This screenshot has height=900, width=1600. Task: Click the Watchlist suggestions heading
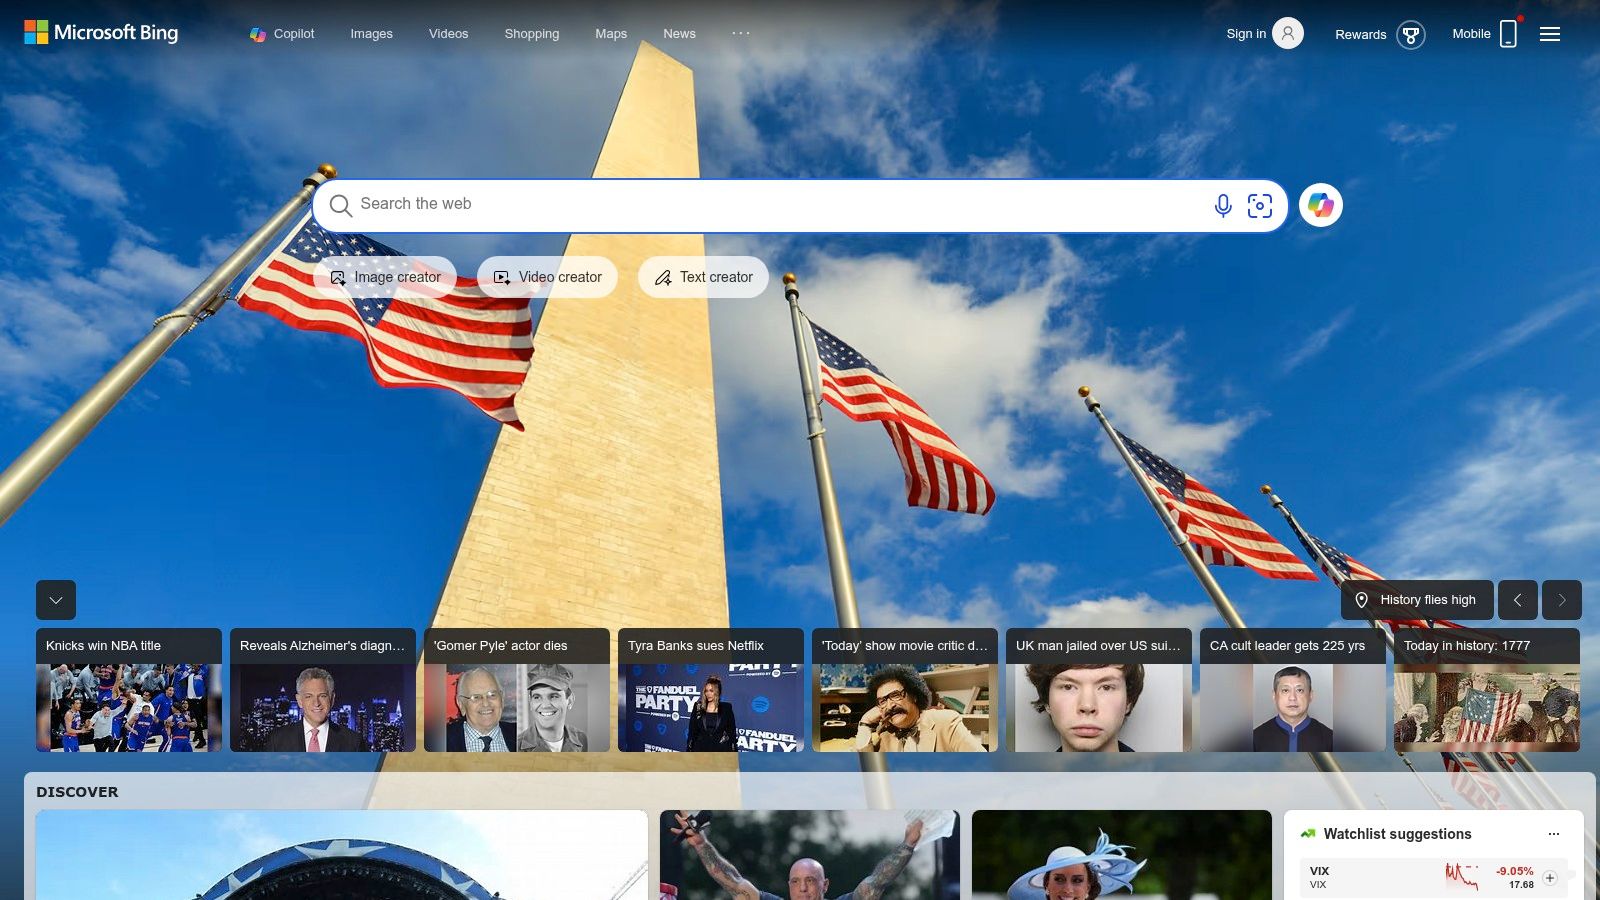[x=1397, y=834]
